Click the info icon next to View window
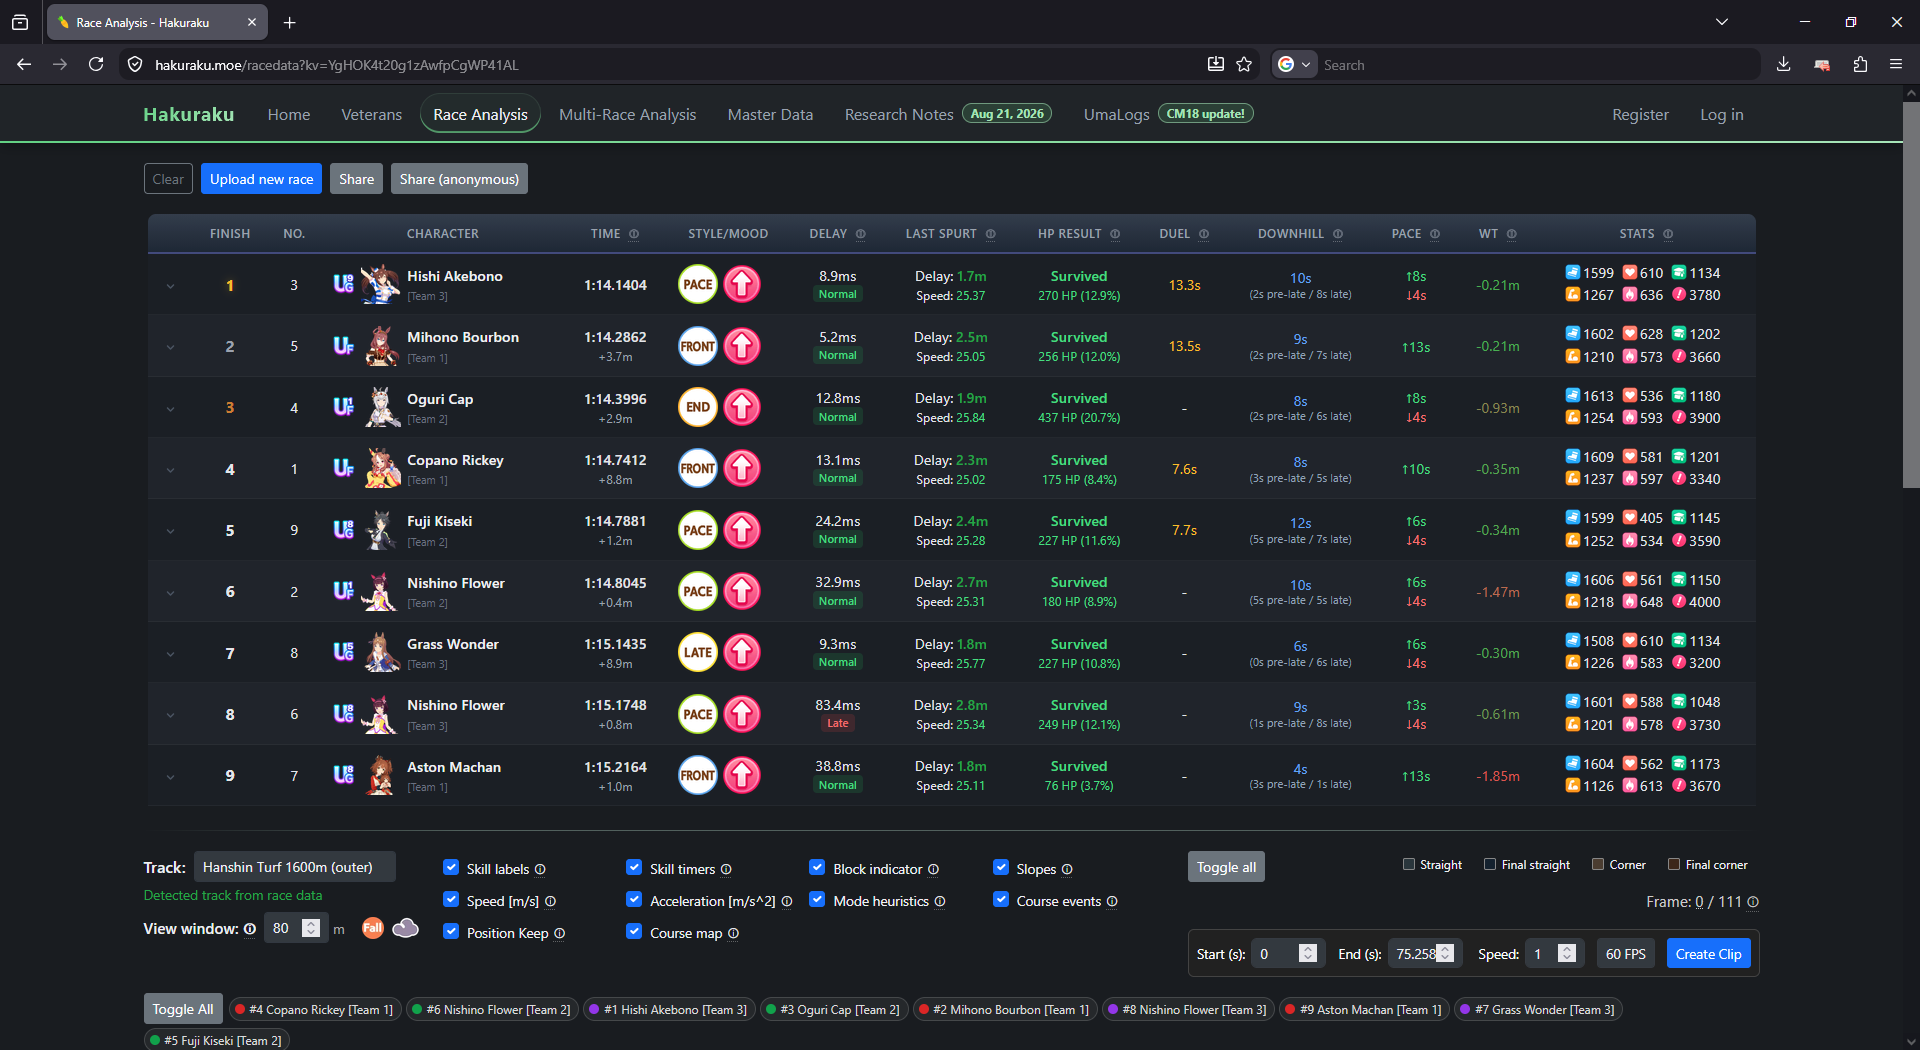Screen dimensions: 1920x1050 [250, 929]
